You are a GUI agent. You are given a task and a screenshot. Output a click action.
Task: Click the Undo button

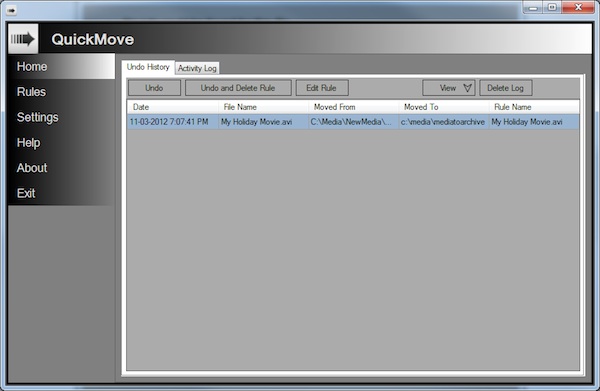(154, 88)
